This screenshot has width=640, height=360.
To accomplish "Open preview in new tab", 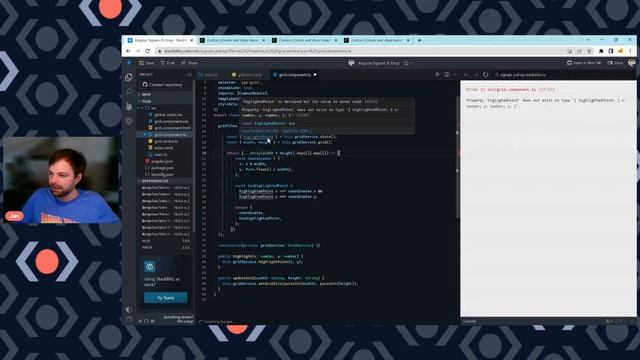I will (x=584, y=63).
